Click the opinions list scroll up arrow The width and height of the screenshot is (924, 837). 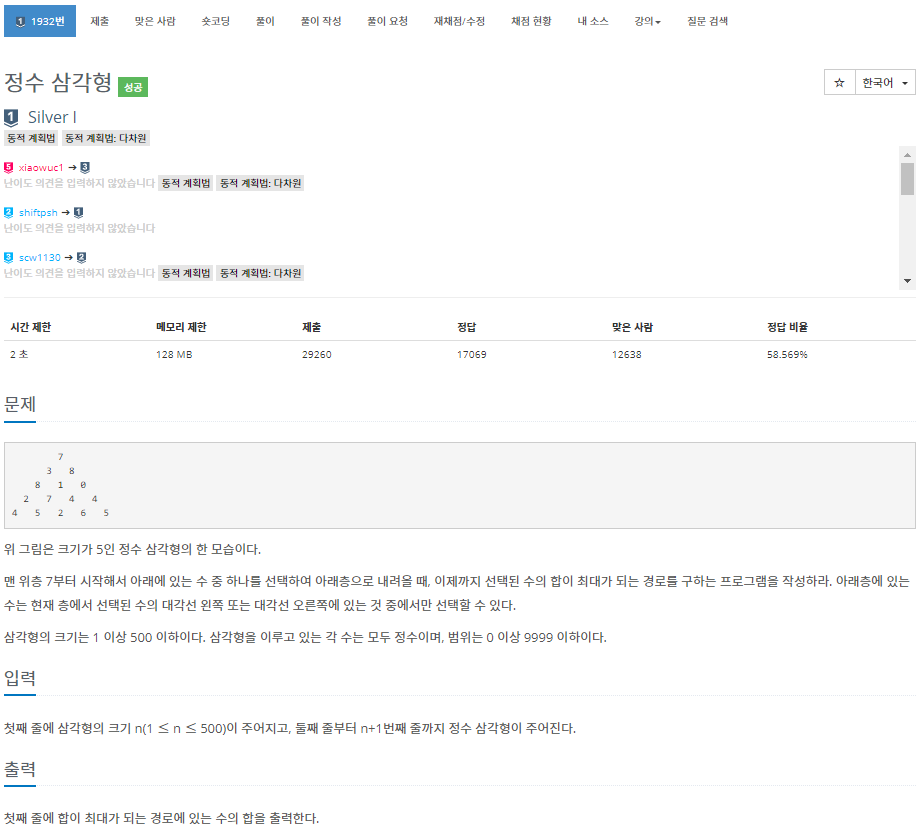point(908,155)
